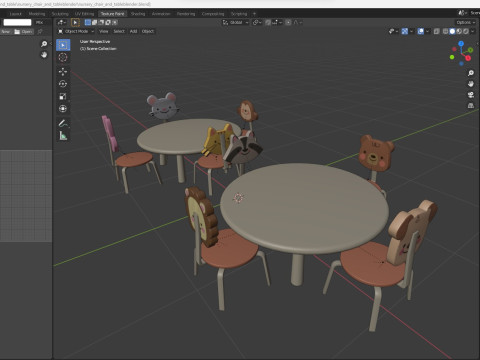The image size is (480, 360).
Task: Set selection mode to intersect
Action: click(x=115, y=22)
